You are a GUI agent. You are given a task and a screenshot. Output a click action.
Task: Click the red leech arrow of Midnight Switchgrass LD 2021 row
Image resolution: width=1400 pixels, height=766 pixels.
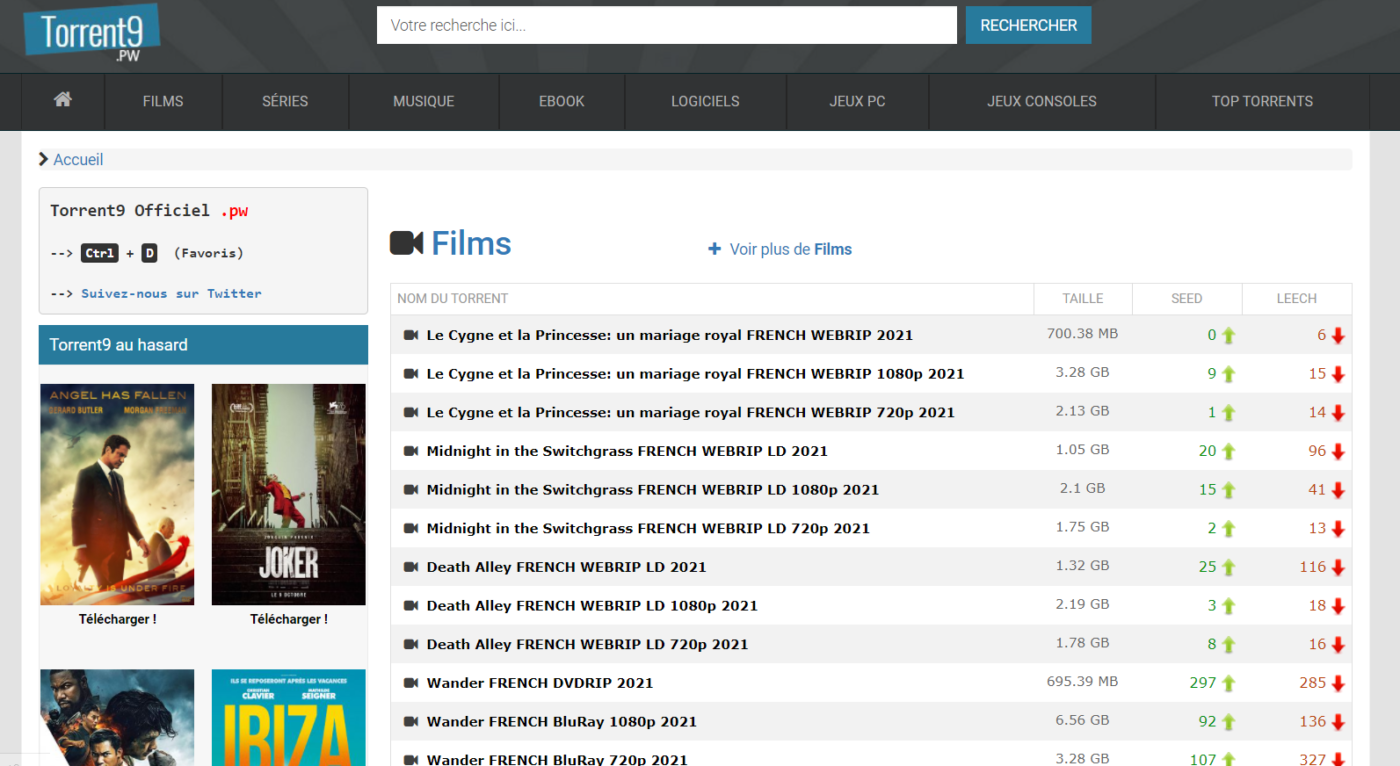click(x=1338, y=452)
